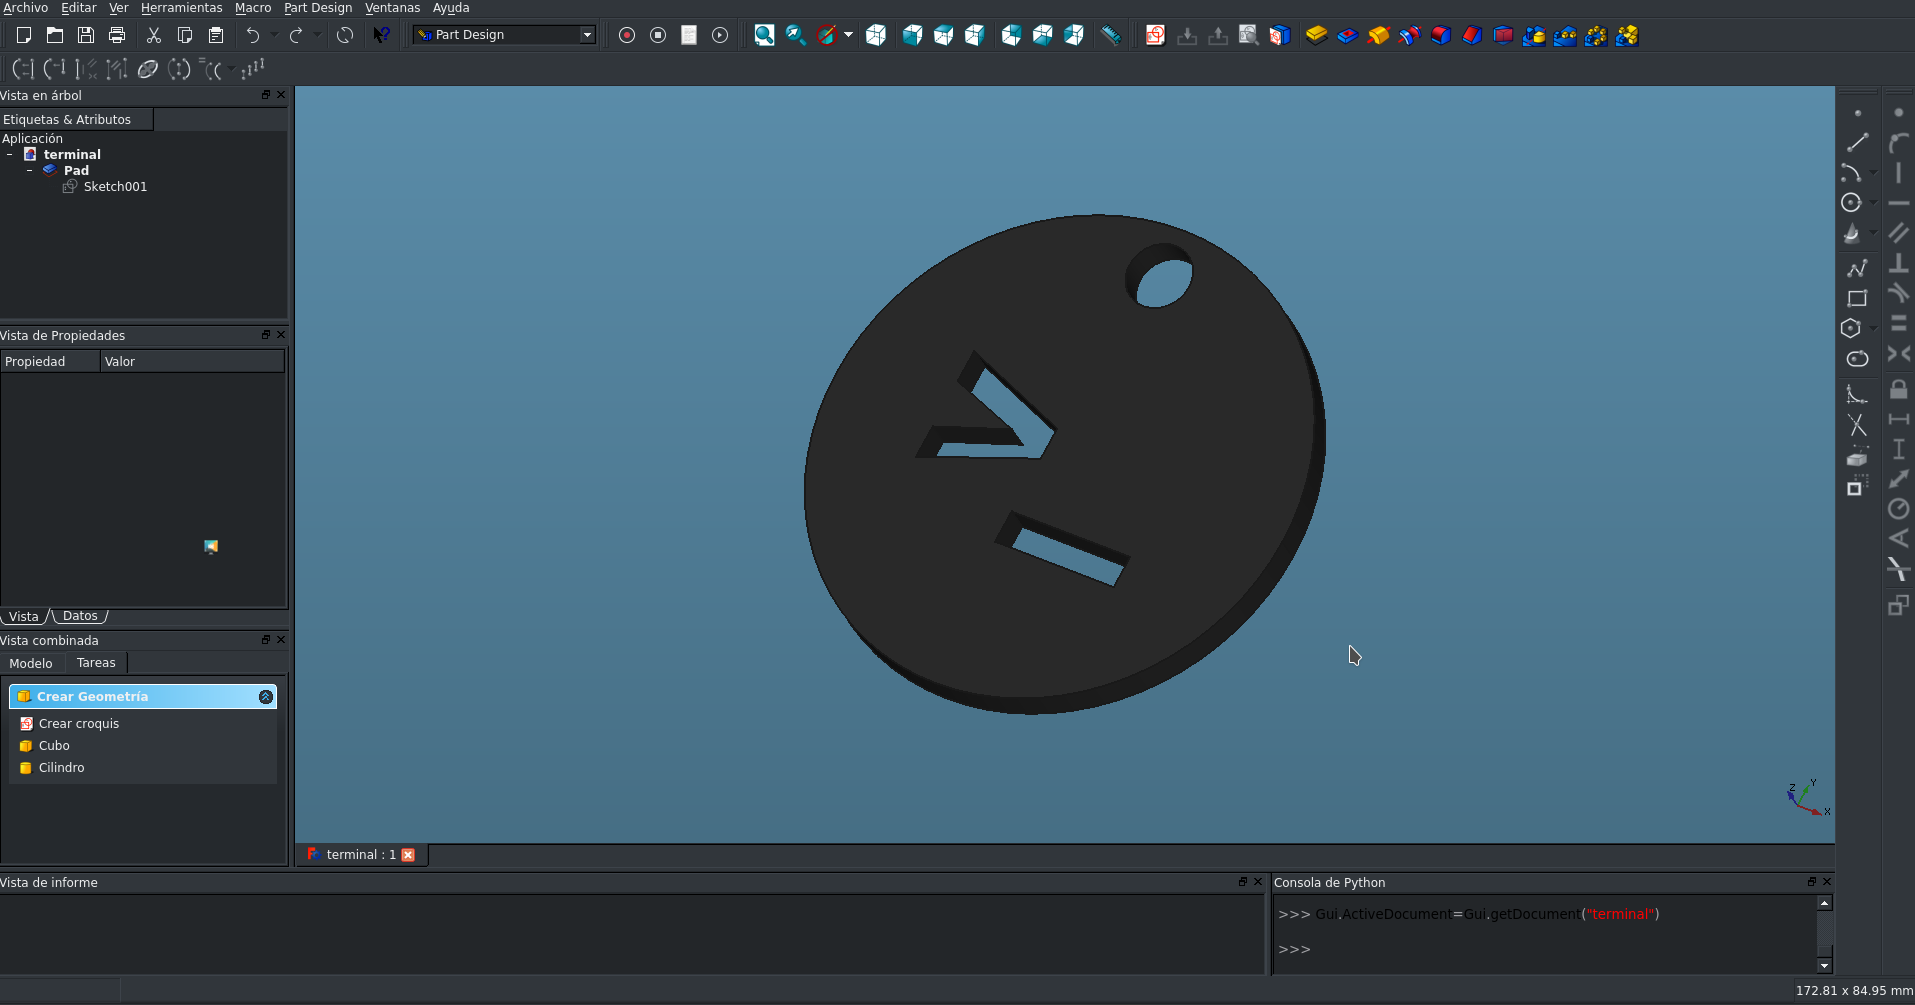
Task: Save the document with the floppy icon
Action: pyautogui.click(x=86, y=35)
